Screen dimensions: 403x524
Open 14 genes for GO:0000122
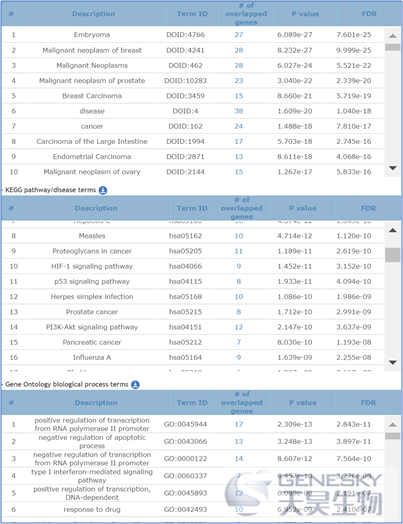tap(239, 459)
